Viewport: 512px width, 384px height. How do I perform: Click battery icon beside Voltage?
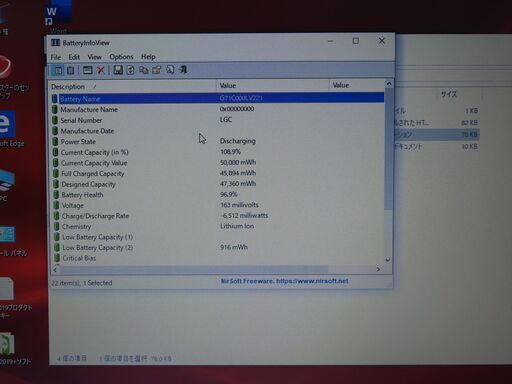[x=56, y=205]
